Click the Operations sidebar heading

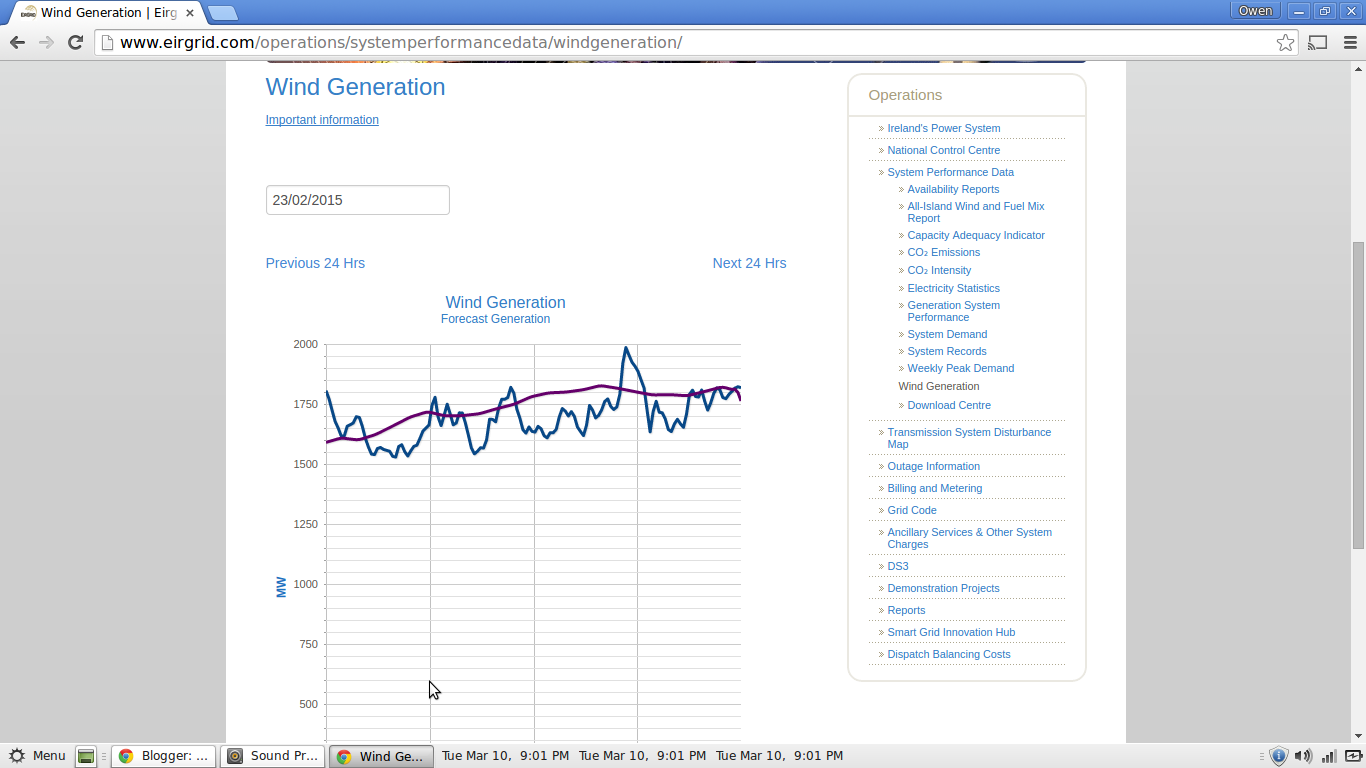pos(905,95)
